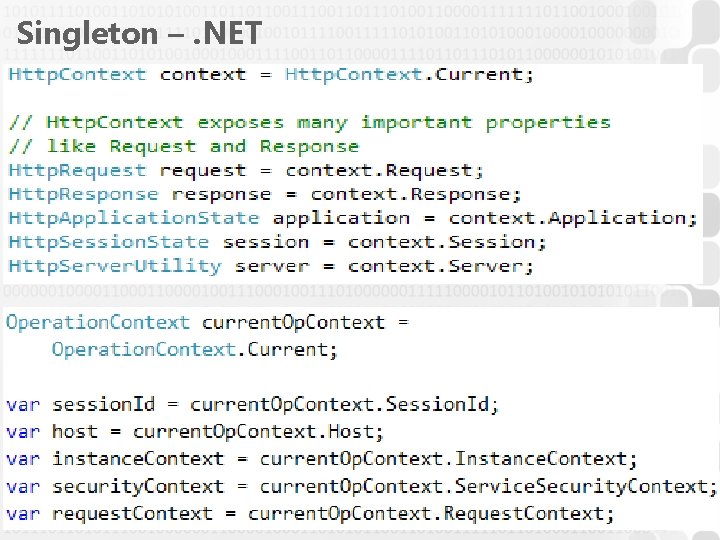Click the "context.Application" expression
This screenshot has height=540, width=720.
tap(570, 218)
